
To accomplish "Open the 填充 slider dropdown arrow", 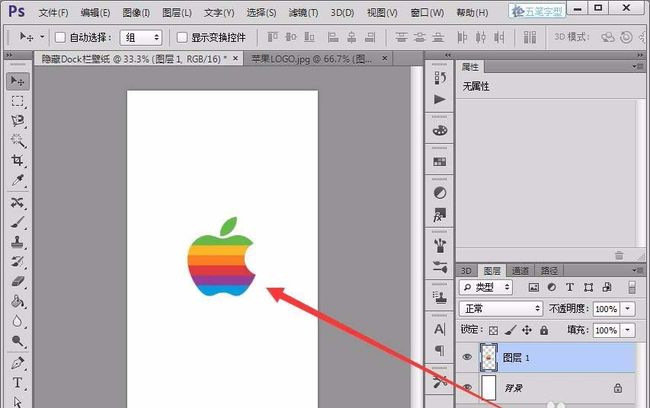I will coord(628,330).
